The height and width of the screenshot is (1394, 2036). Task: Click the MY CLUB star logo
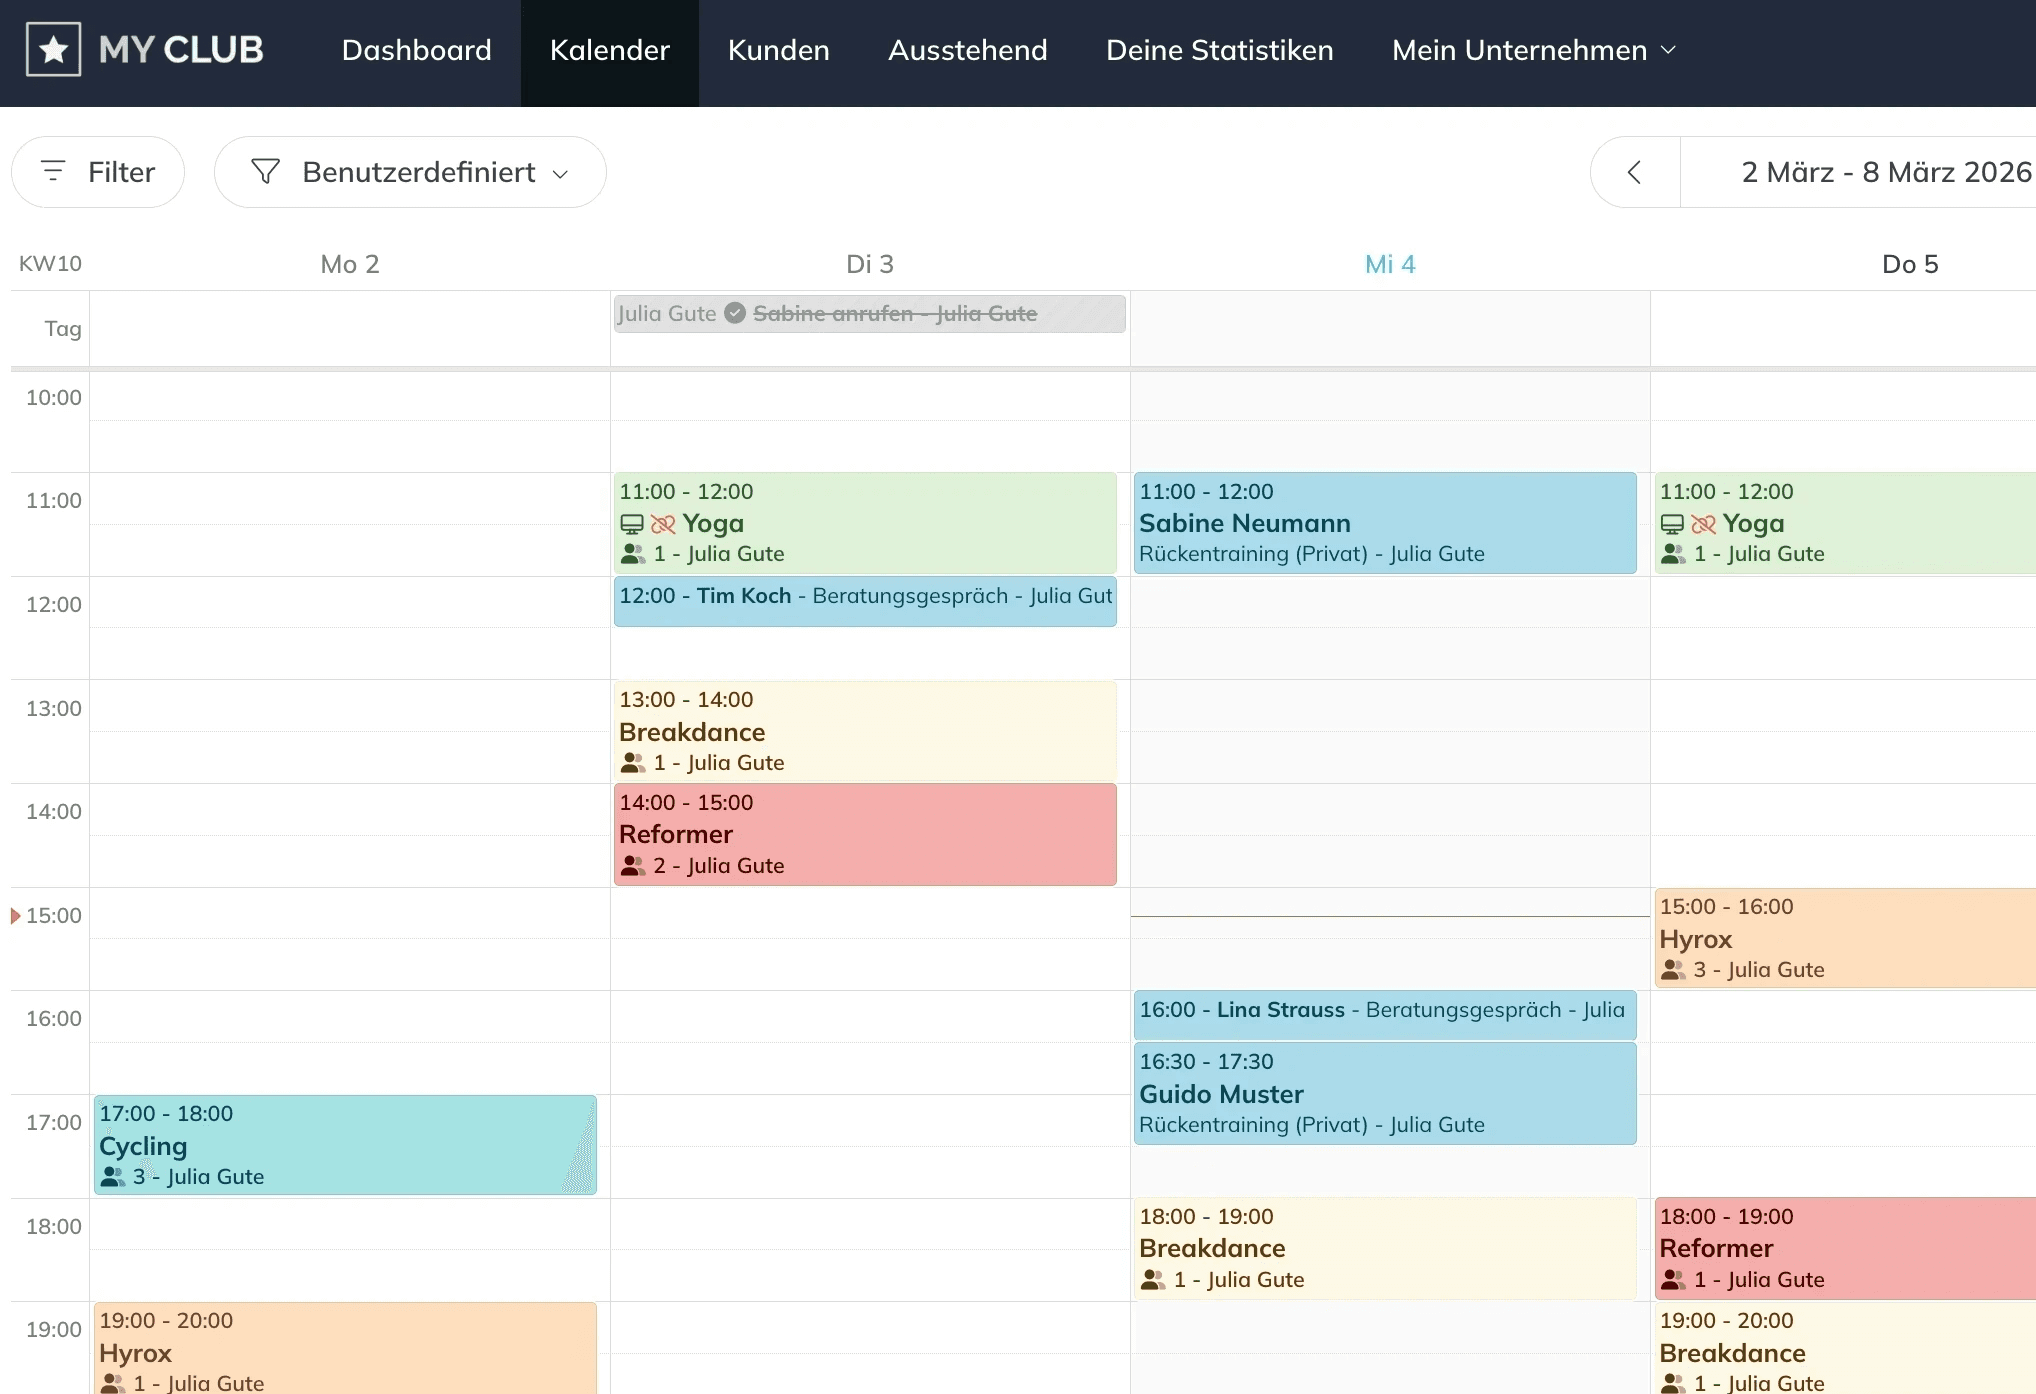(x=52, y=49)
